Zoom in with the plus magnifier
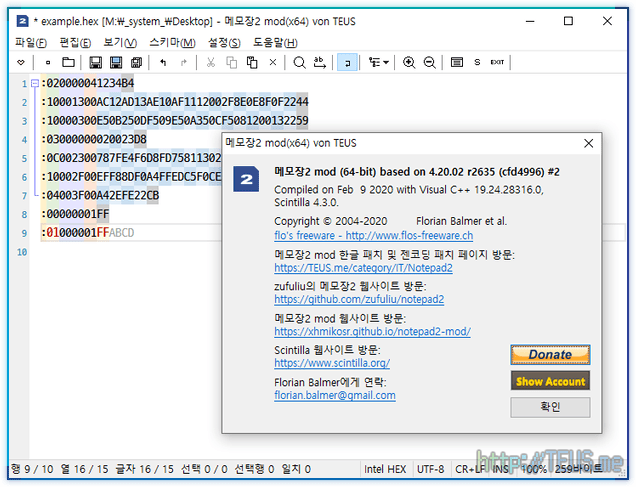This screenshot has height=487, width=636. tap(409, 62)
